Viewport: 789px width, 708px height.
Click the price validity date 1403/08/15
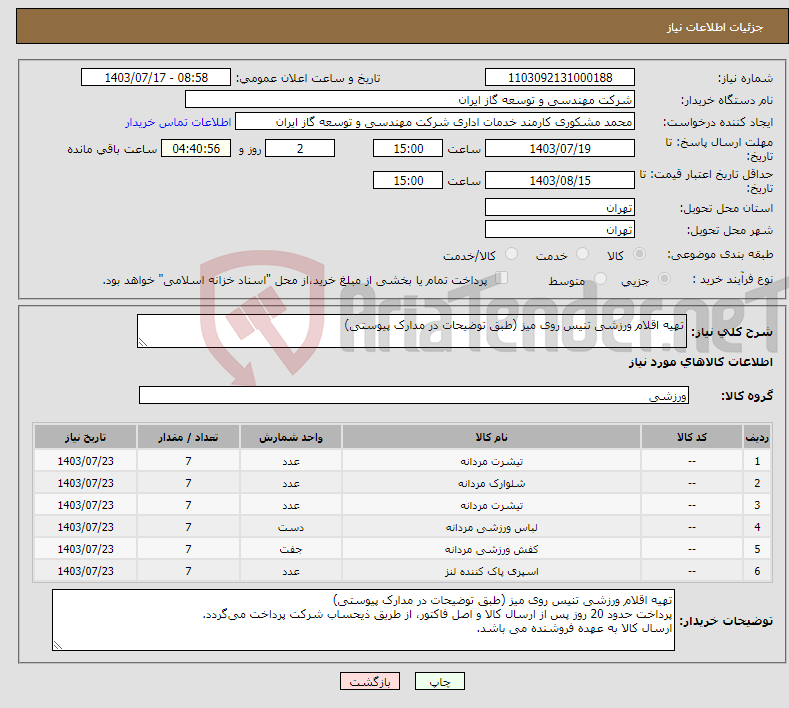click(x=560, y=180)
